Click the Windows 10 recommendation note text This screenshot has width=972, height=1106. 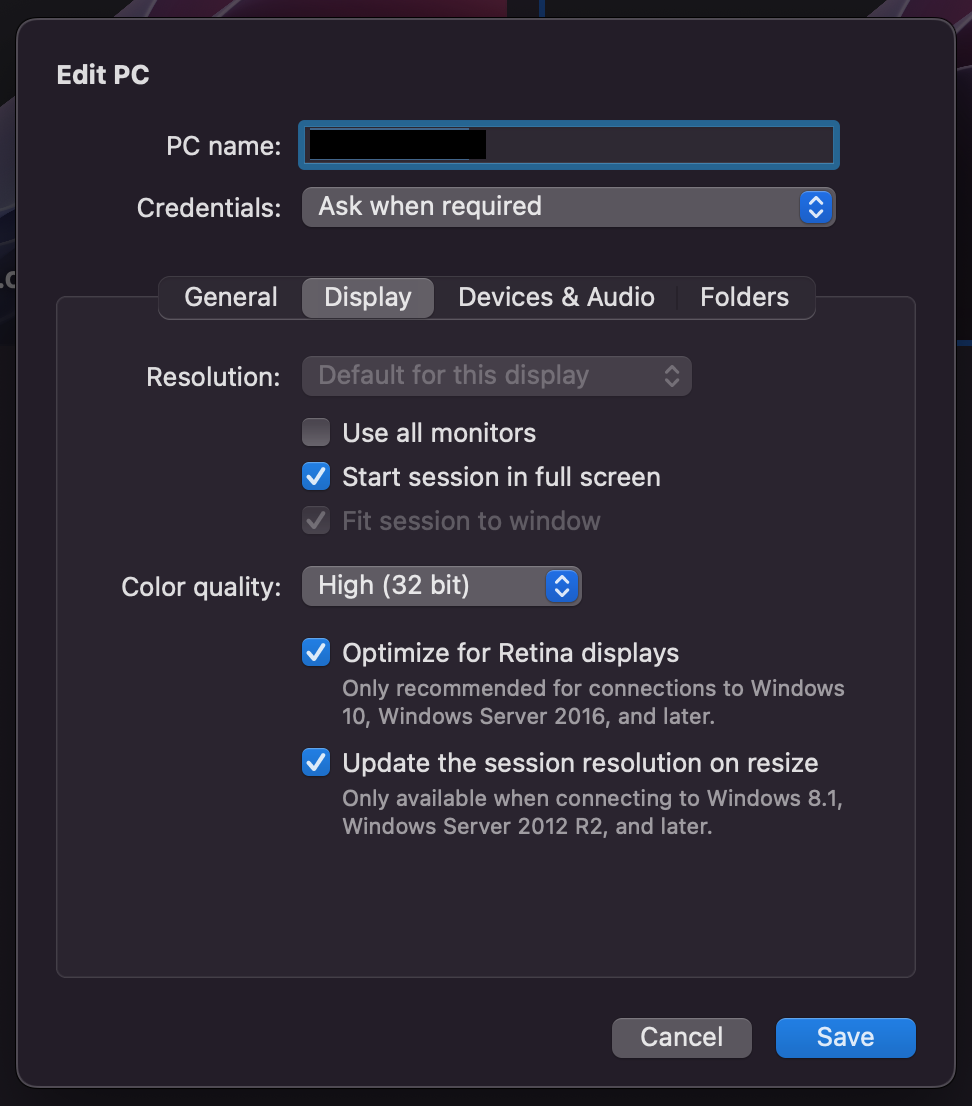point(593,702)
